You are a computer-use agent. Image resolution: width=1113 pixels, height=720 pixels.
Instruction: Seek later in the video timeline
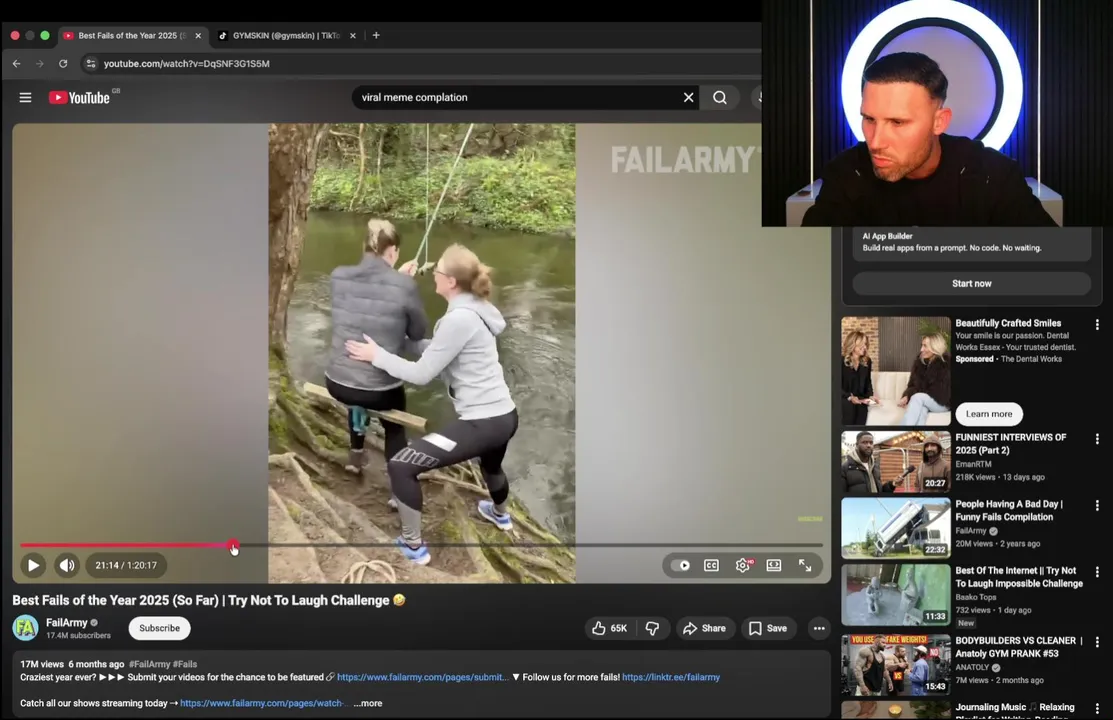529,545
